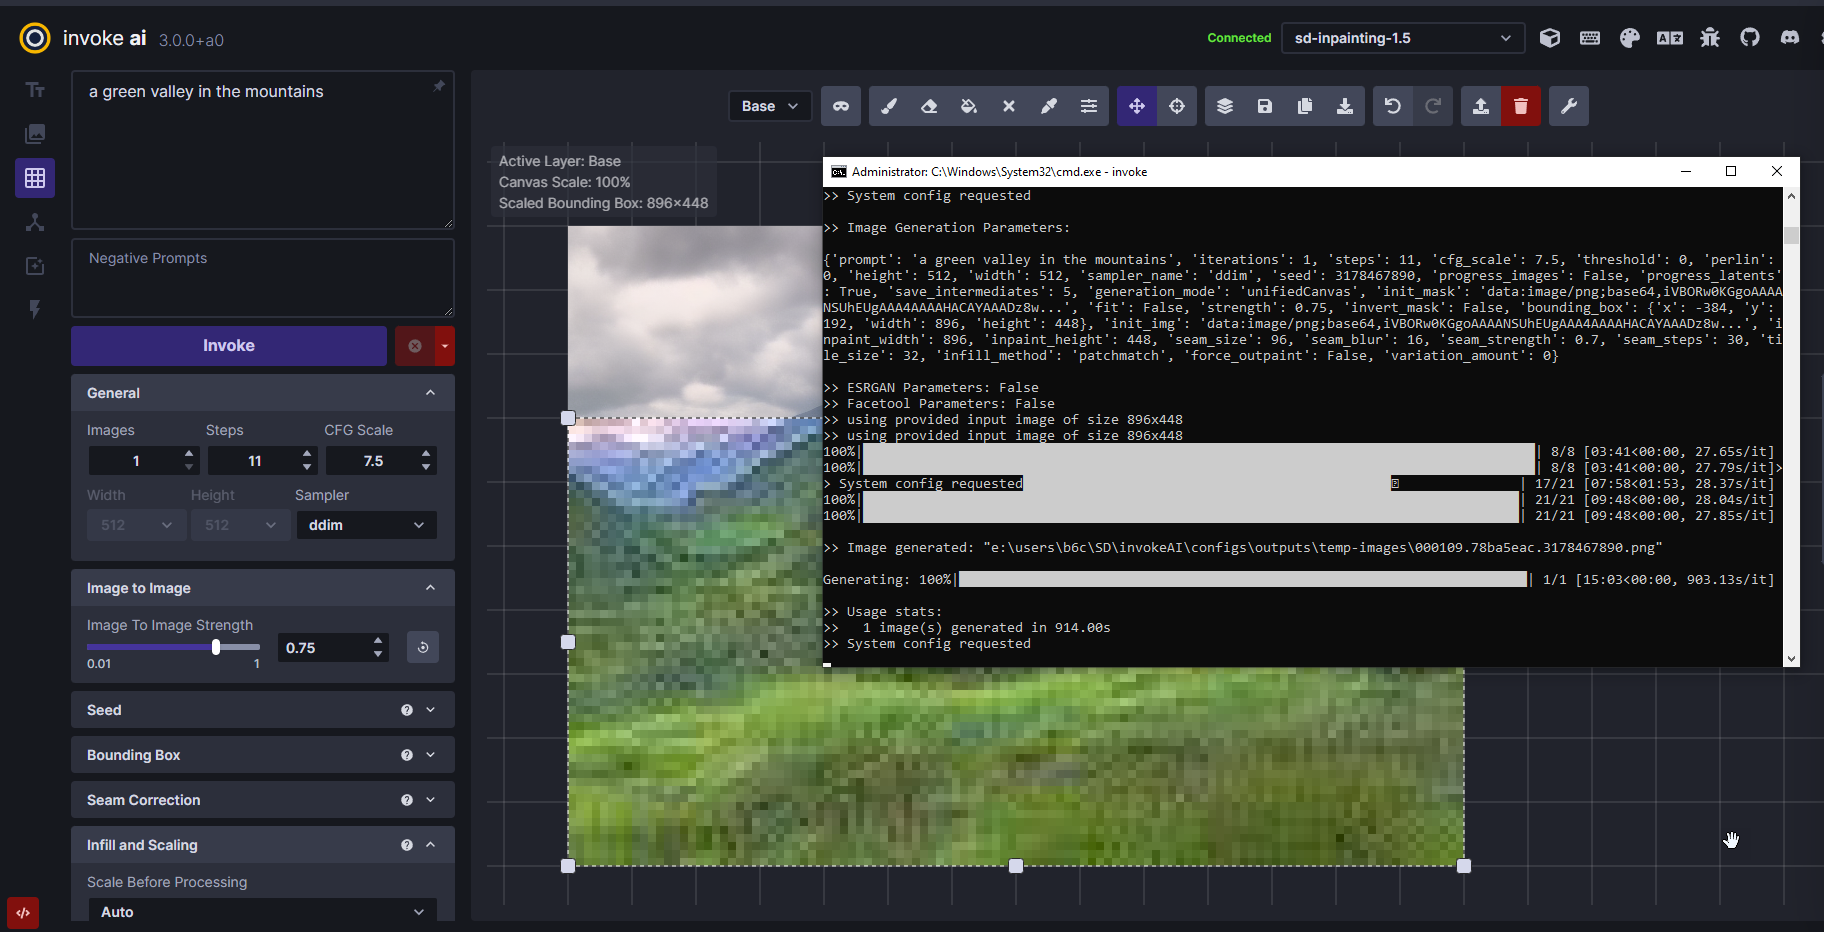
Task: Pick the Color Picker tool
Action: [x=1048, y=106]
